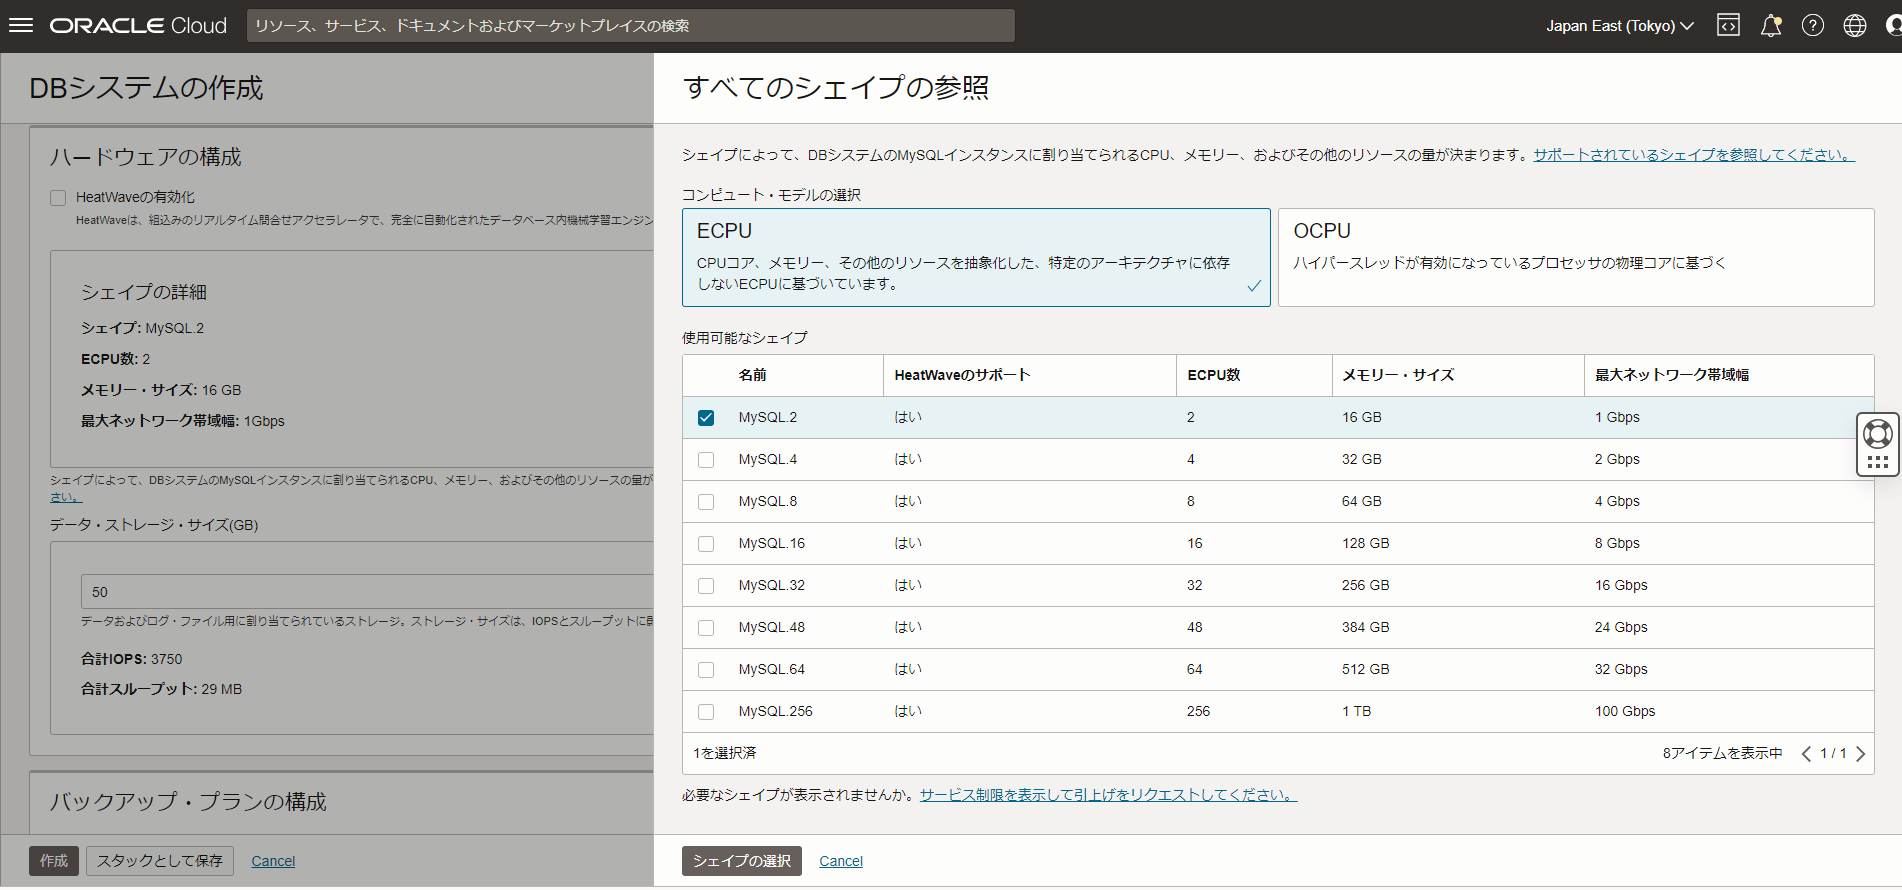1902x890 pixels.
Task: Open the lifebuoy support widget
Action: click(x=1878, y=434)
